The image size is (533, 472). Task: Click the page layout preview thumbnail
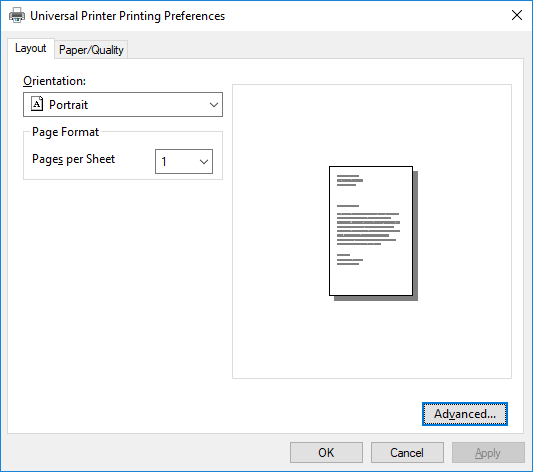(x=373, y=233)
